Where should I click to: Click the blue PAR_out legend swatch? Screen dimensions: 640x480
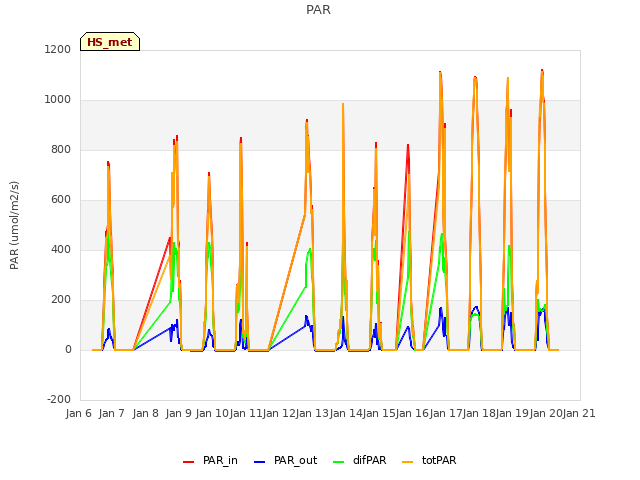[260, 462]
